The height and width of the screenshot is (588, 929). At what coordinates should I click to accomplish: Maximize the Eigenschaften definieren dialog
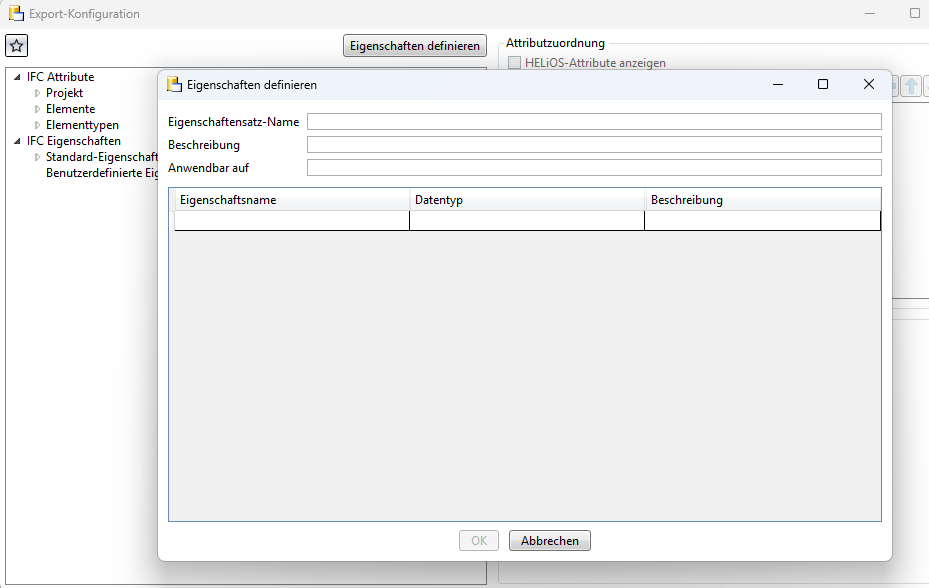tap(823, 84)
